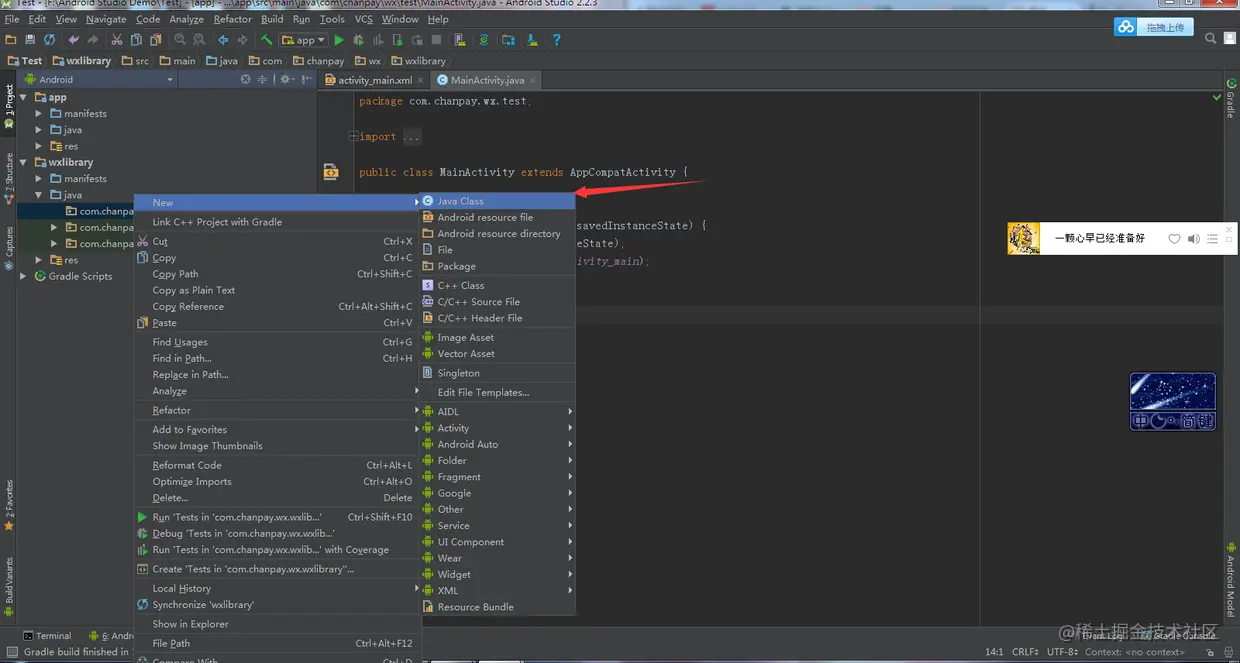Click the Save All toolbar icon
1240x663 pixels.
click(30, 40)
